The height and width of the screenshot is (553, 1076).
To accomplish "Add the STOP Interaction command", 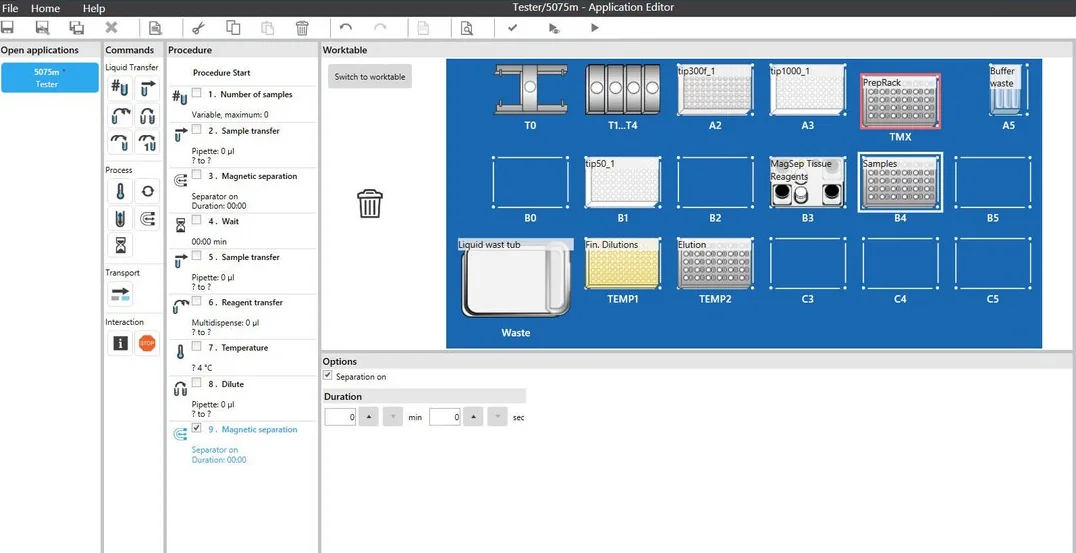I will (148, 344).
